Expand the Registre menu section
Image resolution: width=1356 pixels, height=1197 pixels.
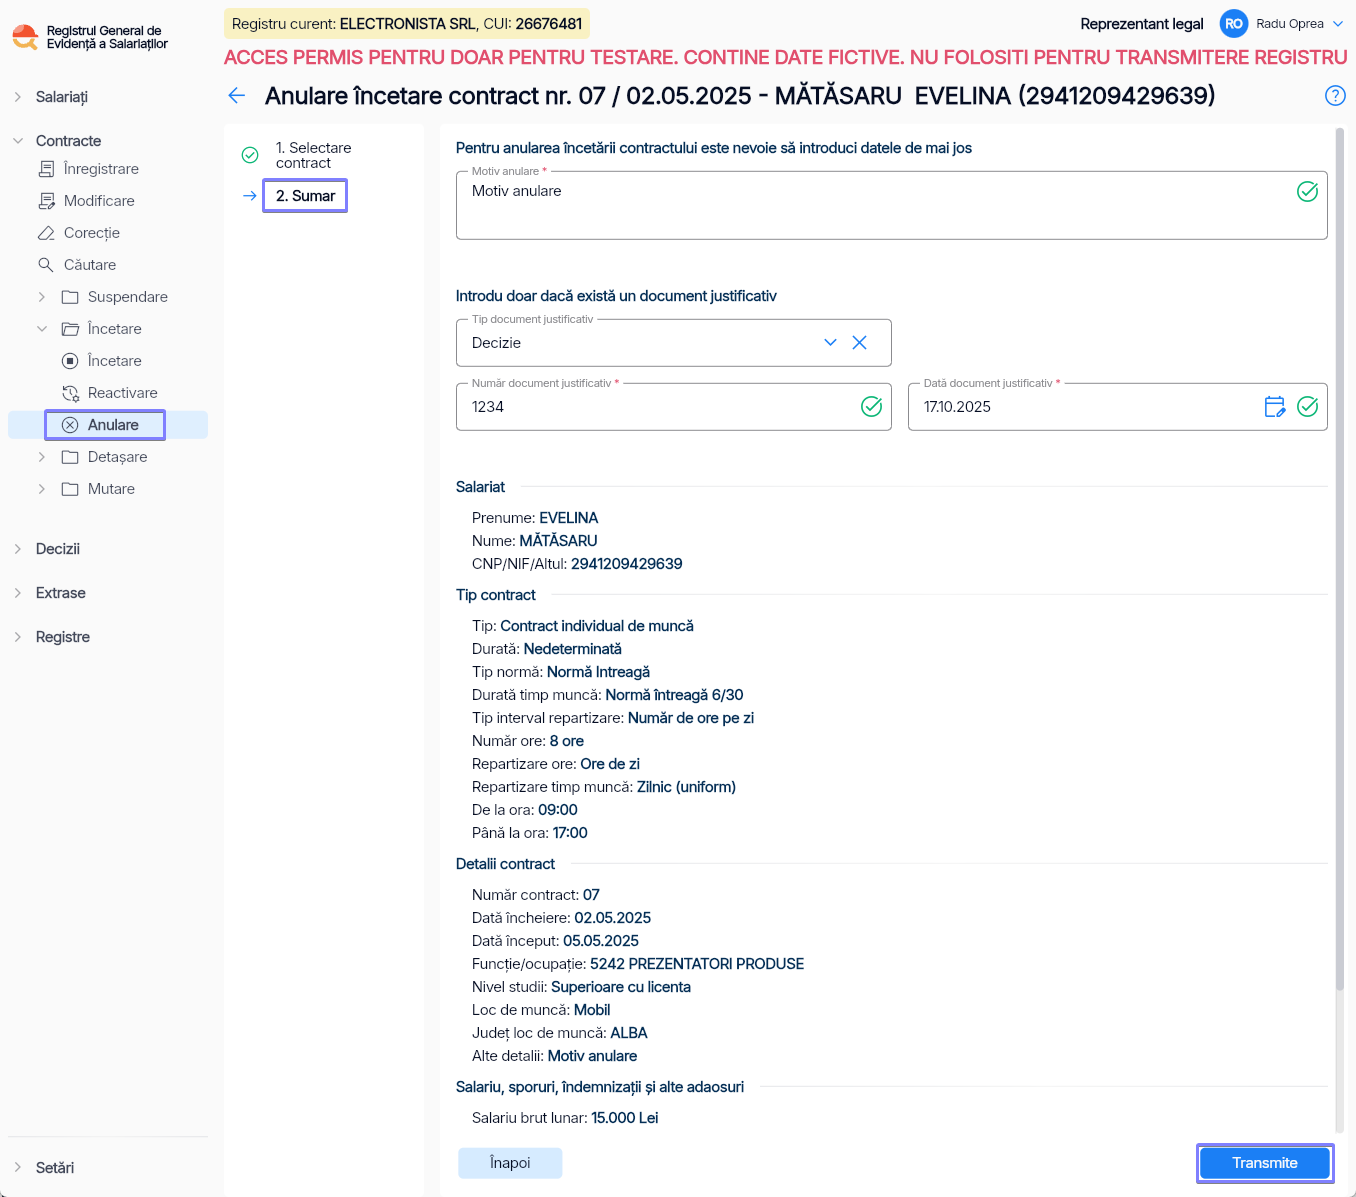18,637
